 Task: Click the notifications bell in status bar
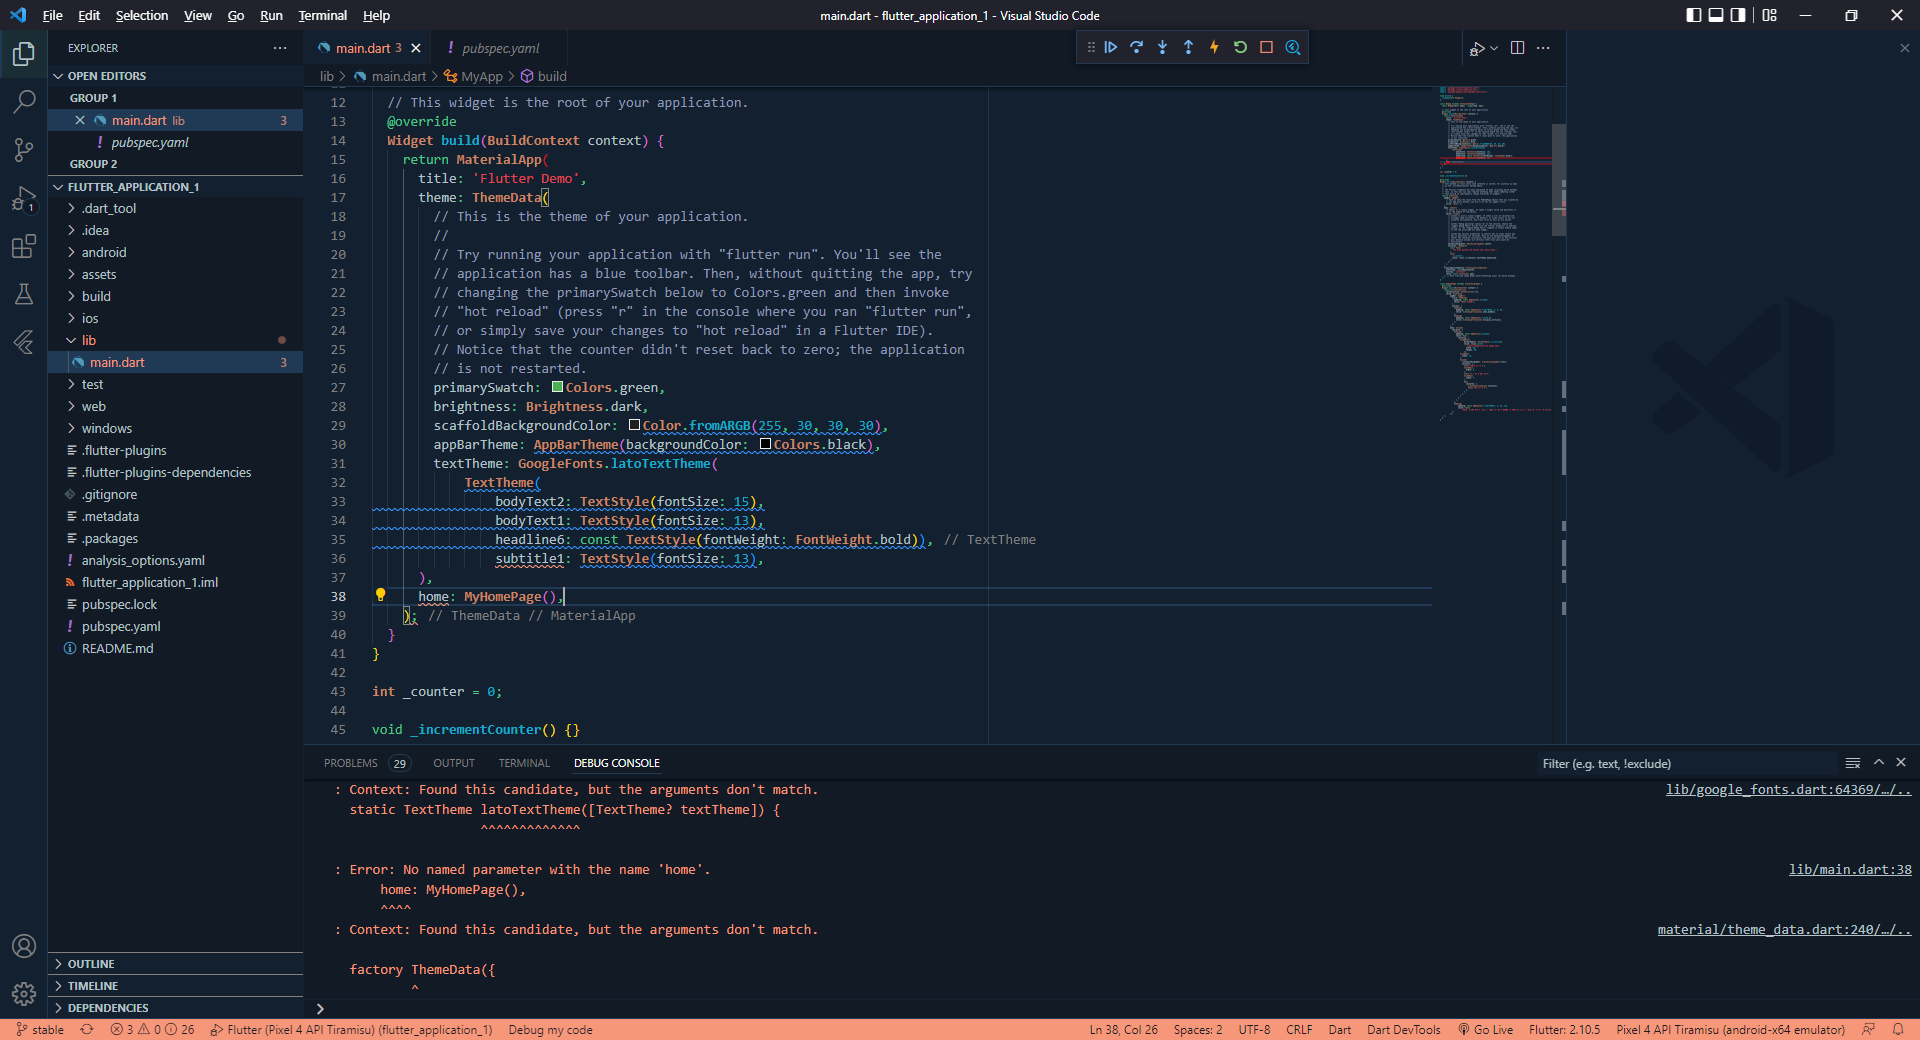[x=1898, y=1029]
